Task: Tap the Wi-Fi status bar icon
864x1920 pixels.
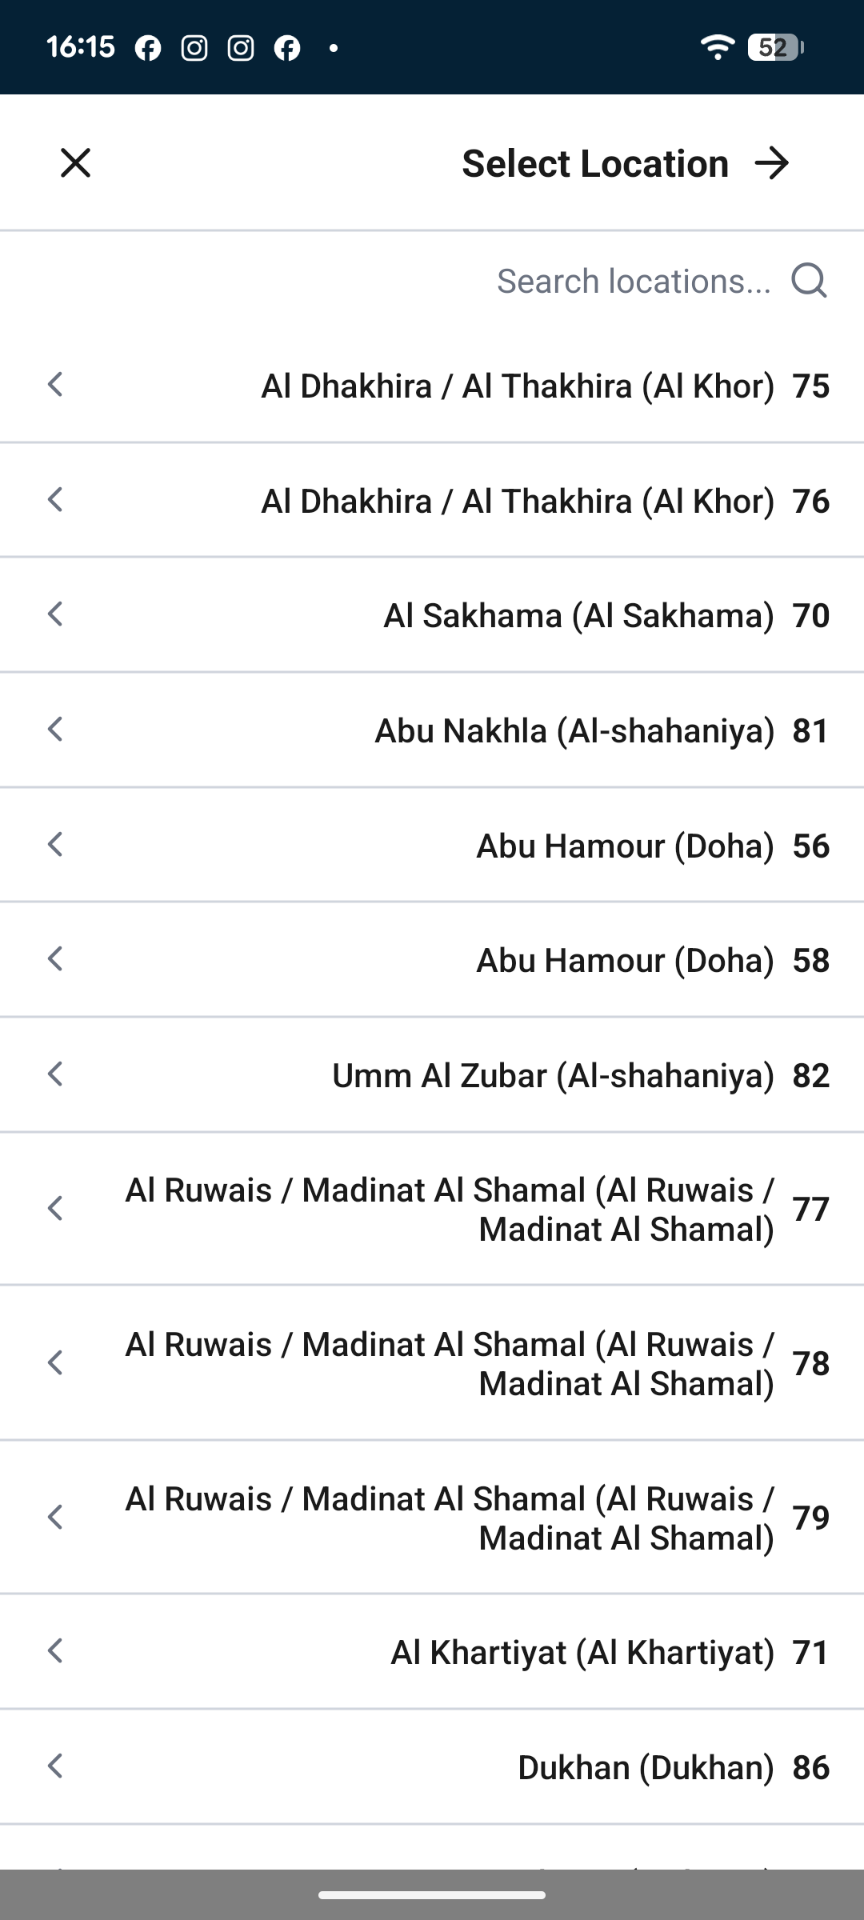Action: tap(717, 47)
